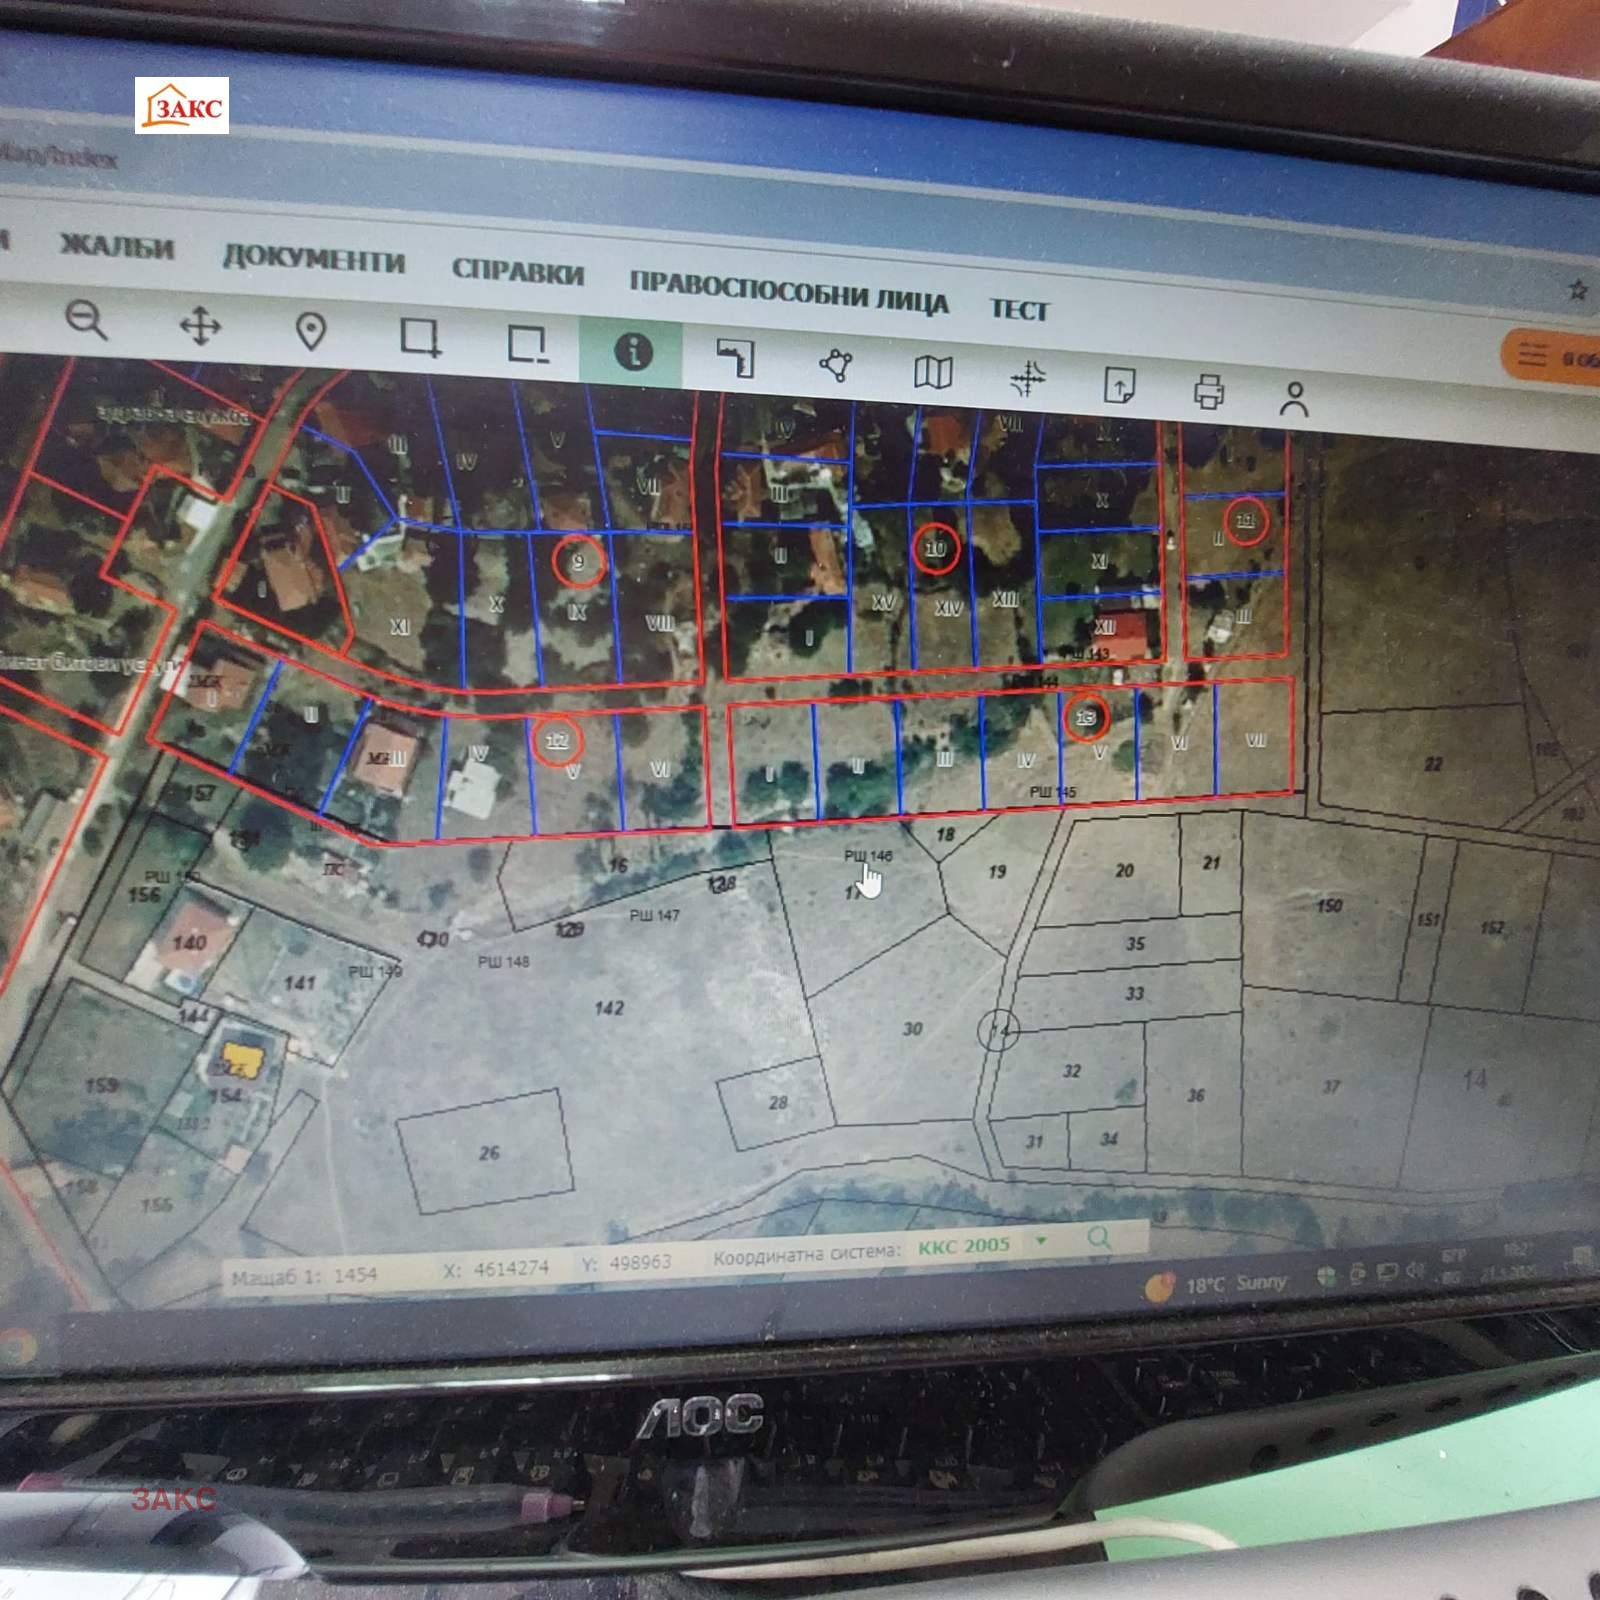This screenshot has height=1600, width=1600.
Task: Open the ЖАЛБИ menu
Action: click(117, 246)
